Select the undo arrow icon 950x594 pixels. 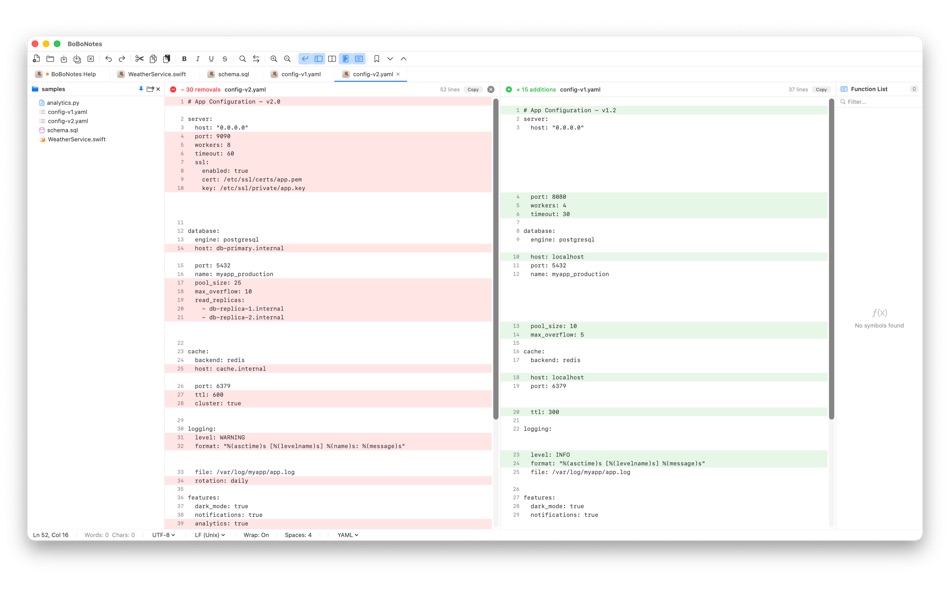109,59
